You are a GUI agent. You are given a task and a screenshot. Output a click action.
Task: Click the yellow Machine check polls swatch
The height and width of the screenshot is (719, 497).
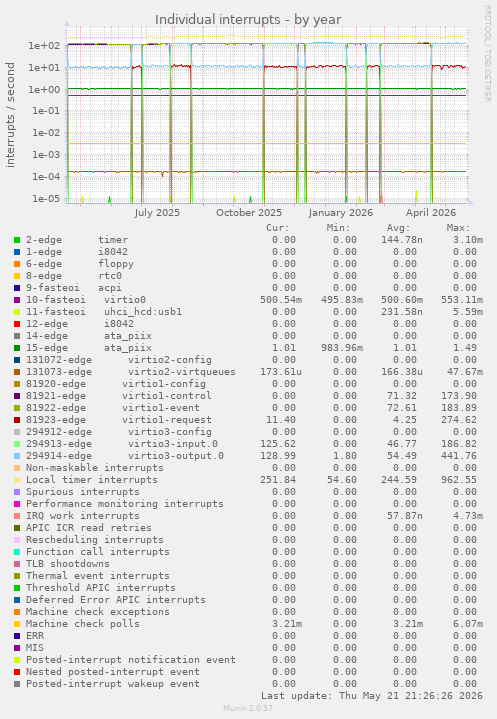tap(17, 624)
